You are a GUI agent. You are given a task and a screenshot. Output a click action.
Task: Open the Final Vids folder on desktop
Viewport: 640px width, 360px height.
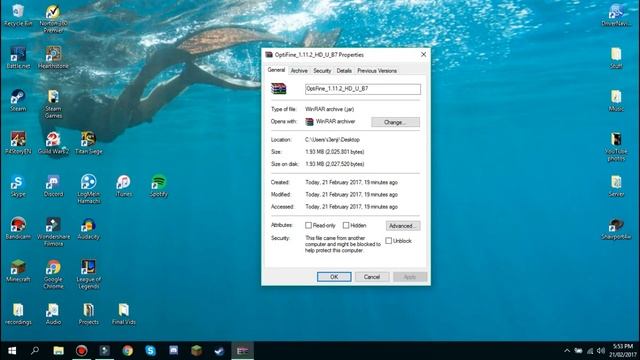(x=123, y=314)
